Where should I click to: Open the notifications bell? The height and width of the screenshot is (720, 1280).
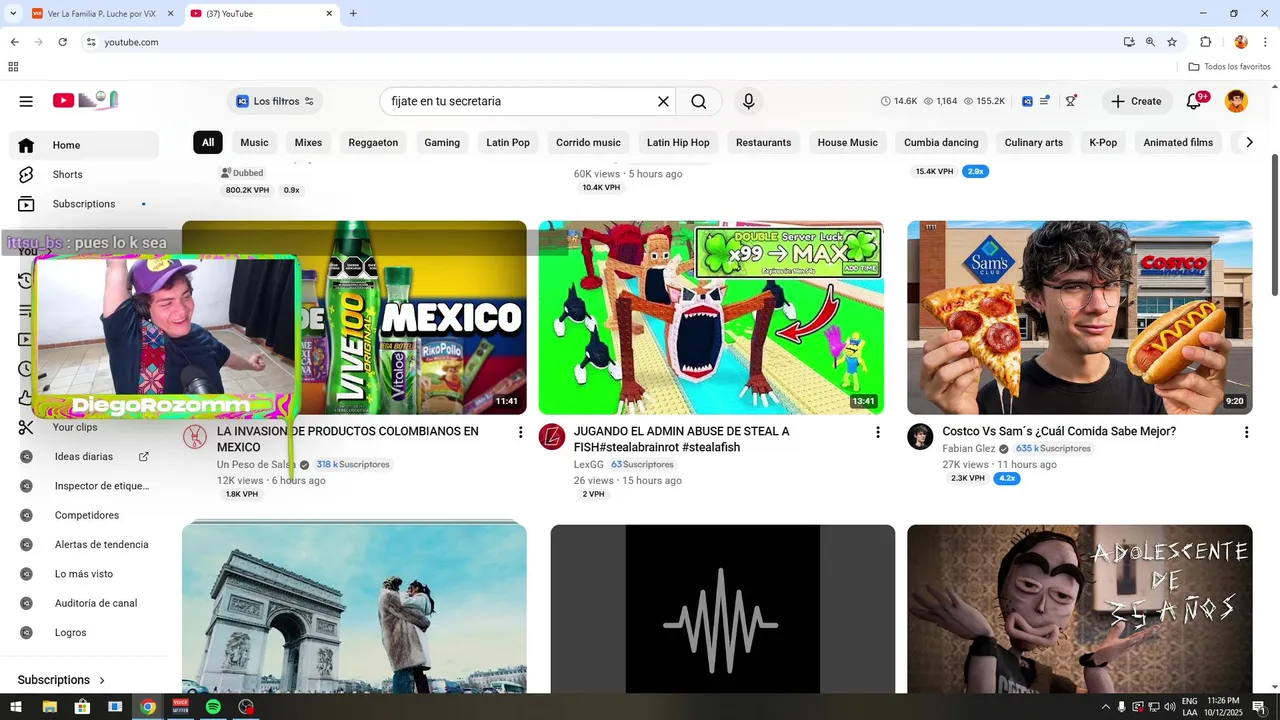pos(1193,101)
